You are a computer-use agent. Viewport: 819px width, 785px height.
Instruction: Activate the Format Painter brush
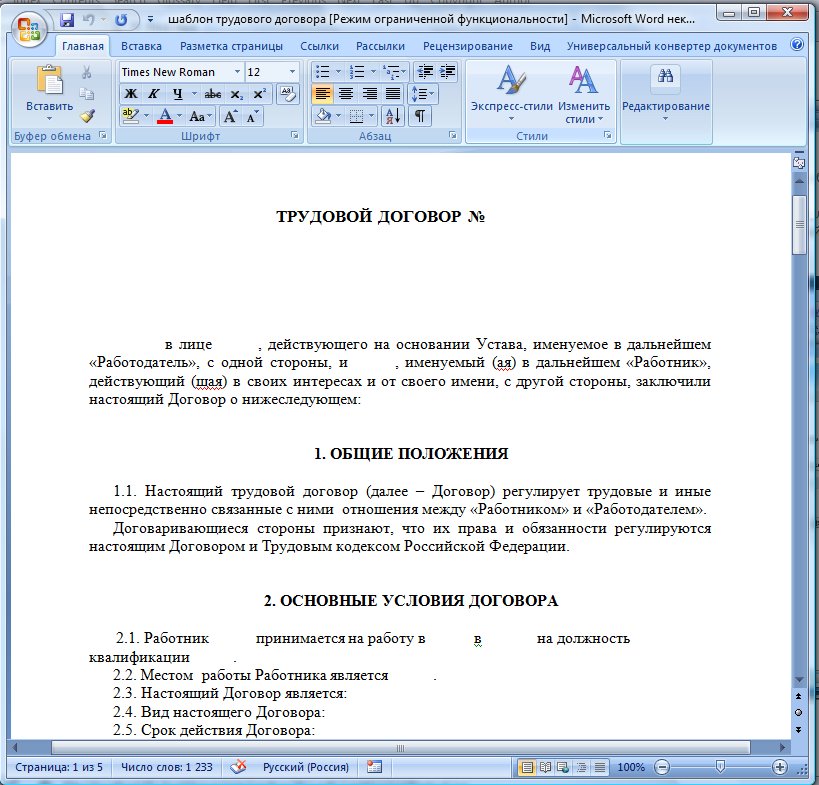tap(87, 115)
